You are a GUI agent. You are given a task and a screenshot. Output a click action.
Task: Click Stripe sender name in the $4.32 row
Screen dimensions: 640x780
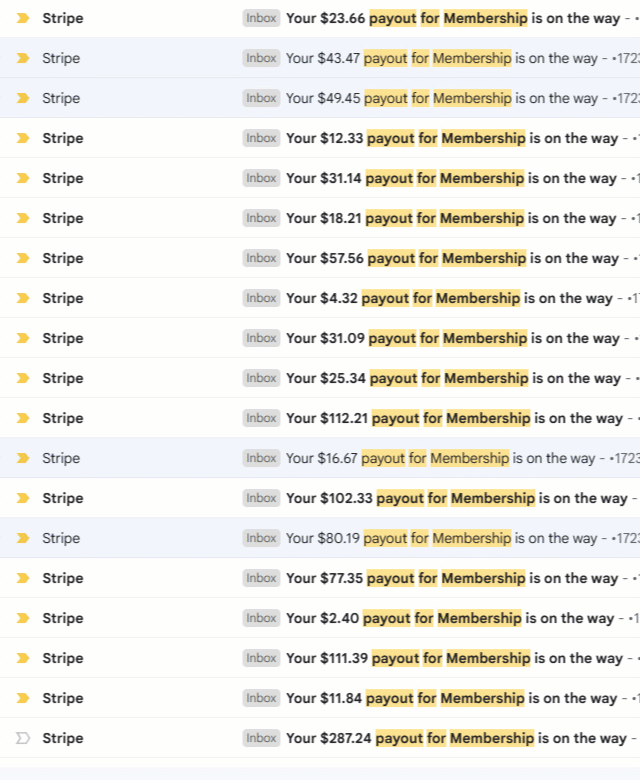pyautogui.click(x=63, y=298)
